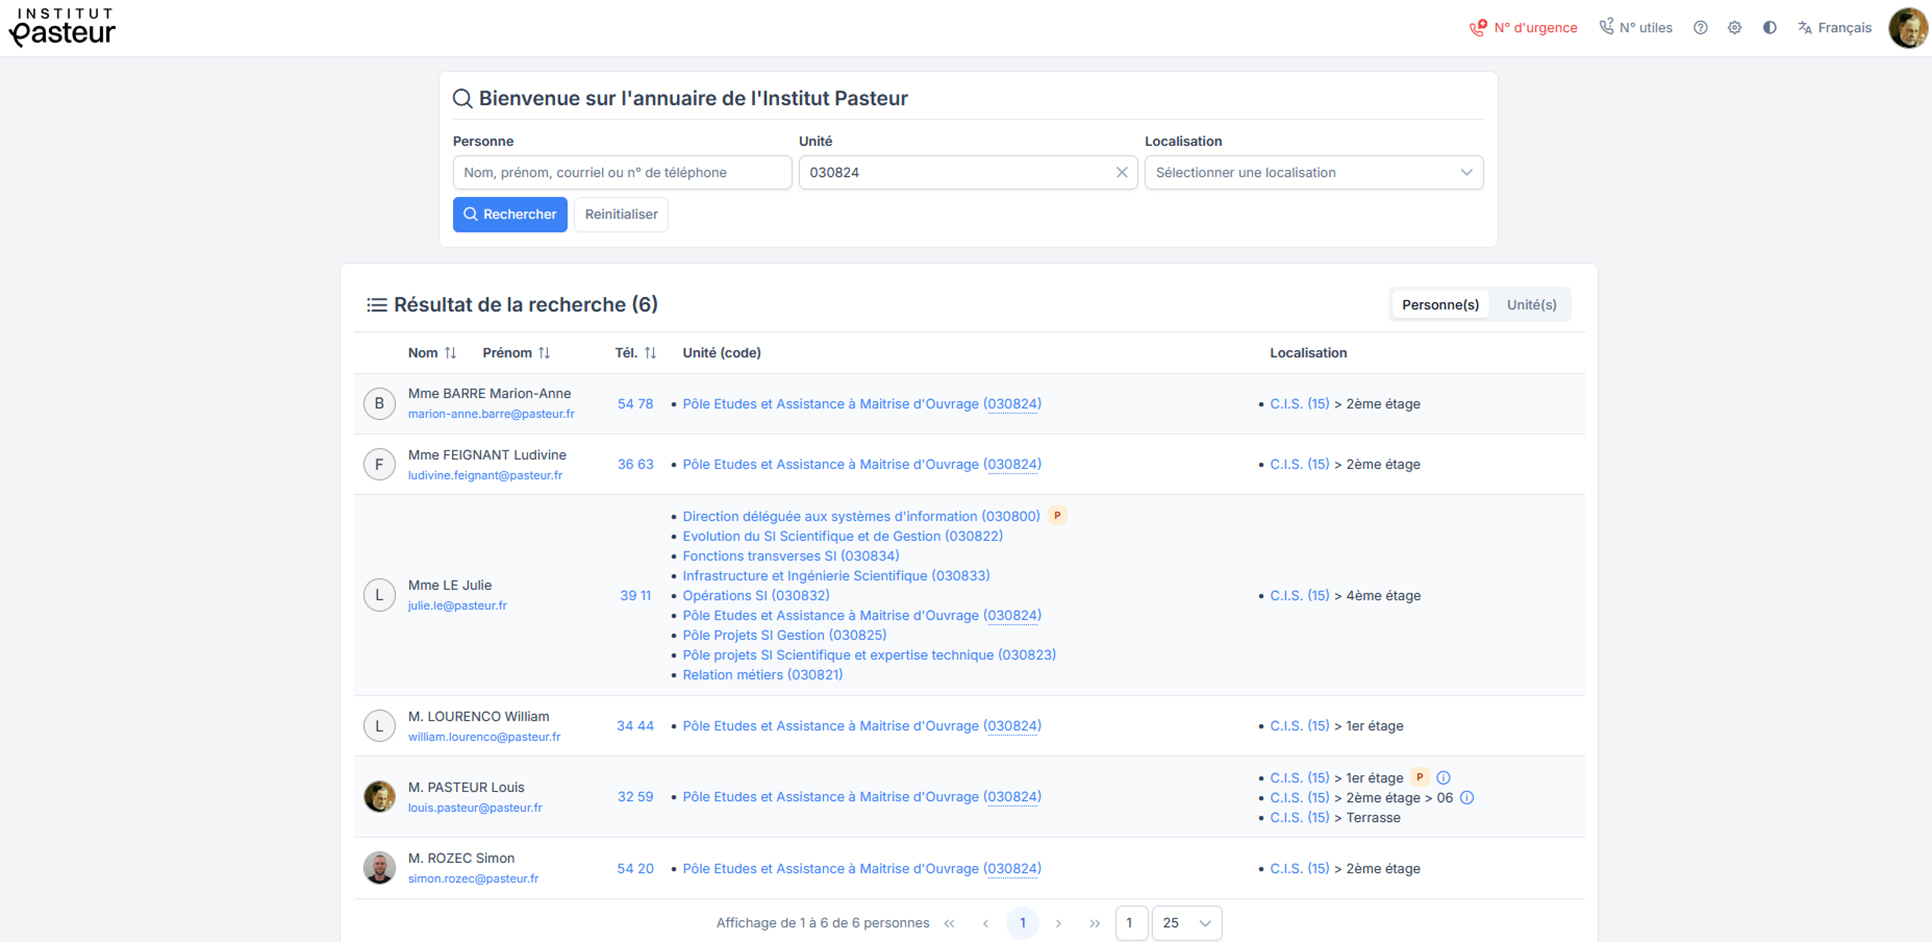Open the settings gear icon
Screen dimensions: 1932x942
coord(1734,28)
